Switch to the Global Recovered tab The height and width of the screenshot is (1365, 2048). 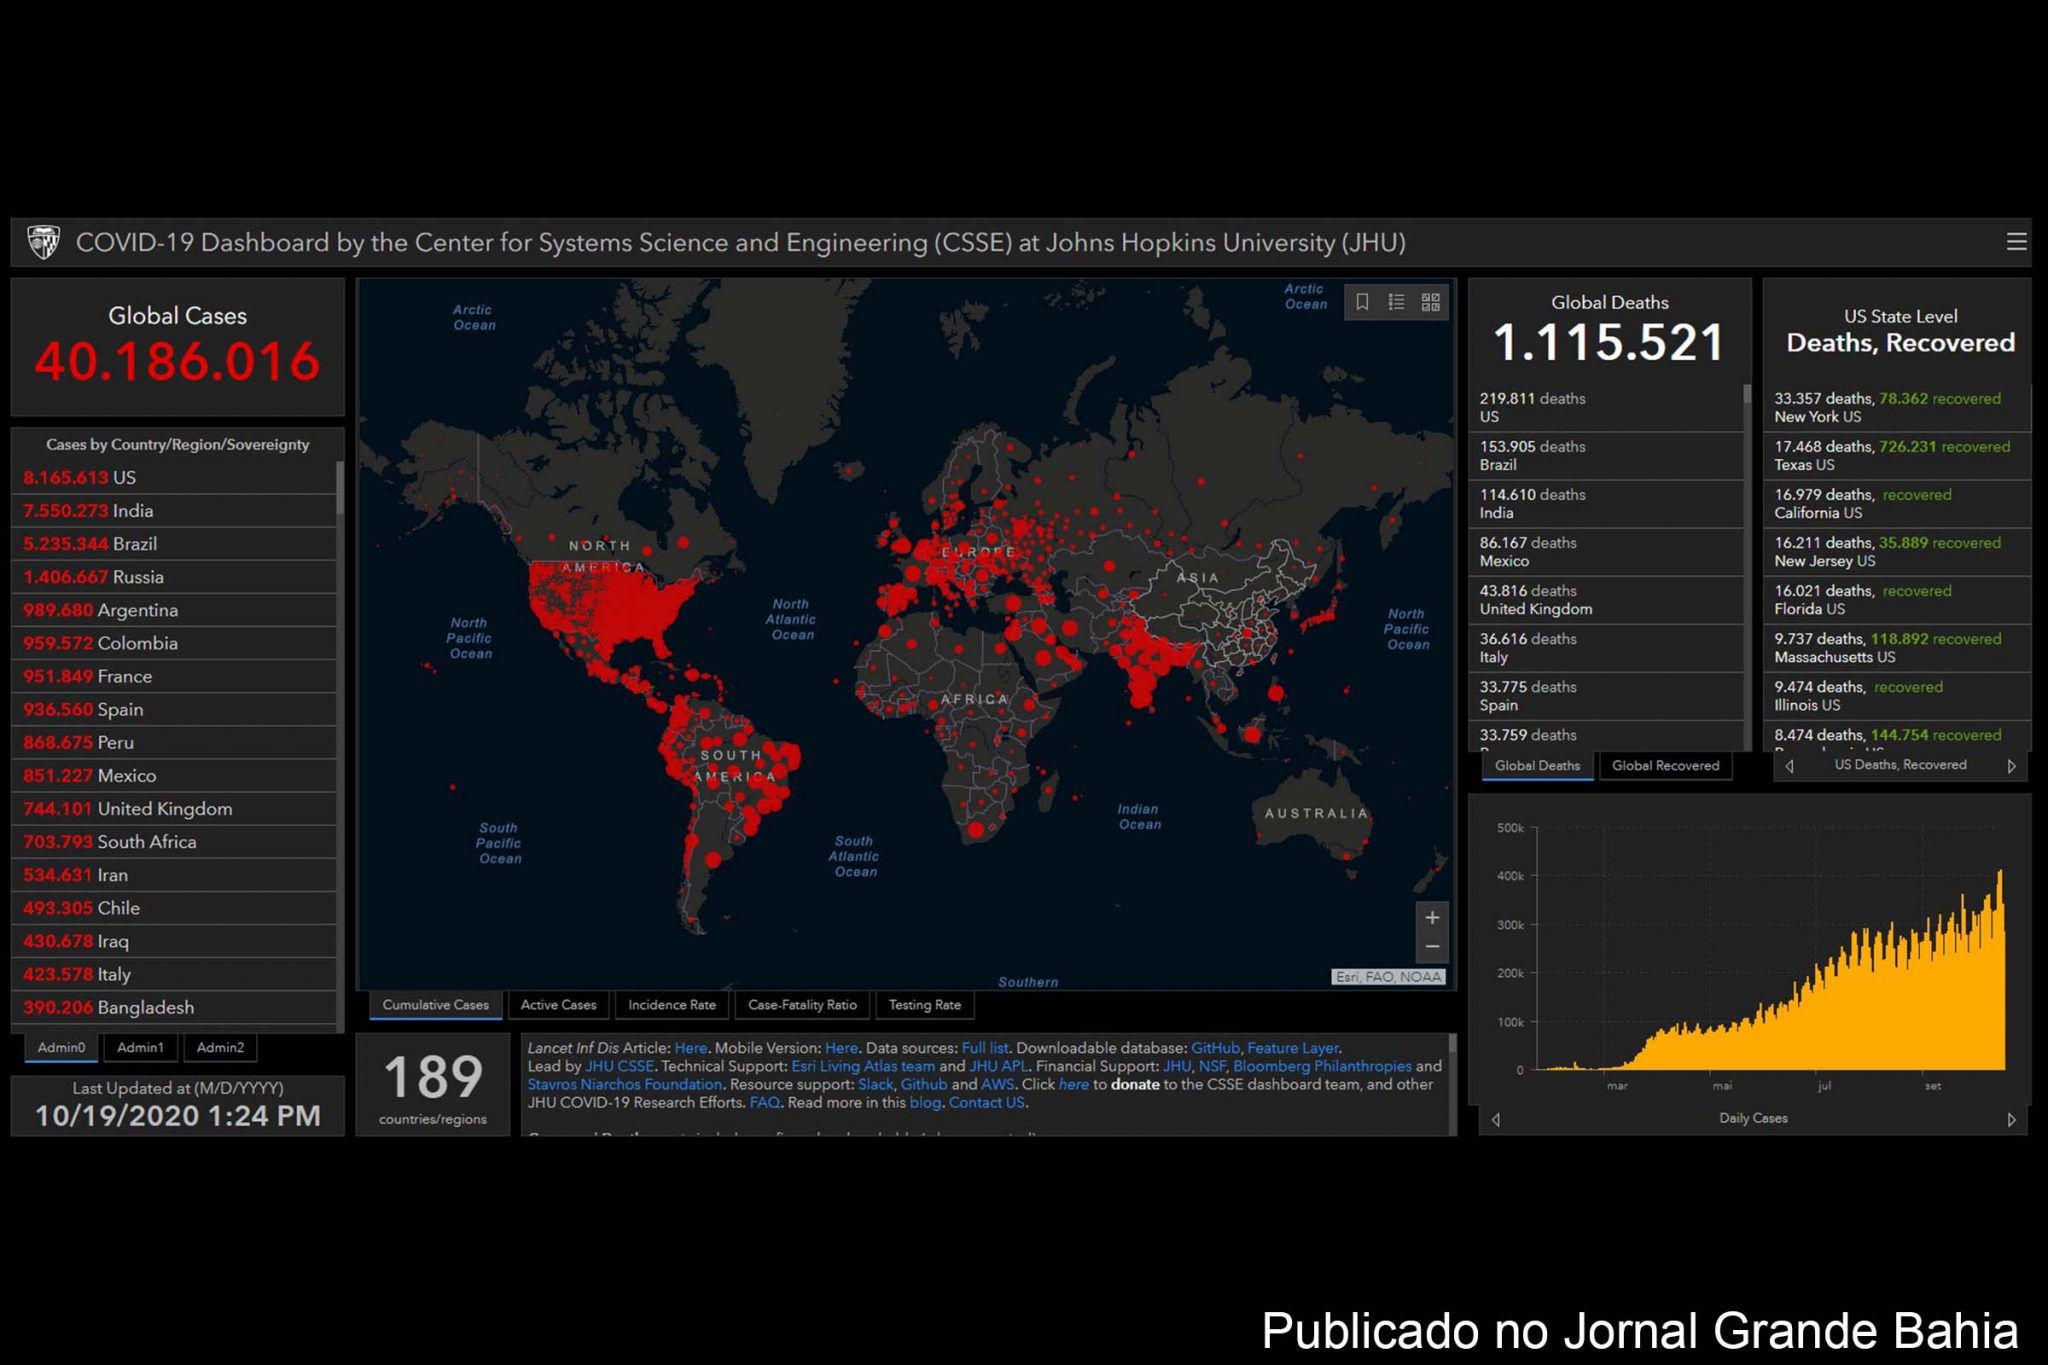click(1665, 766)
